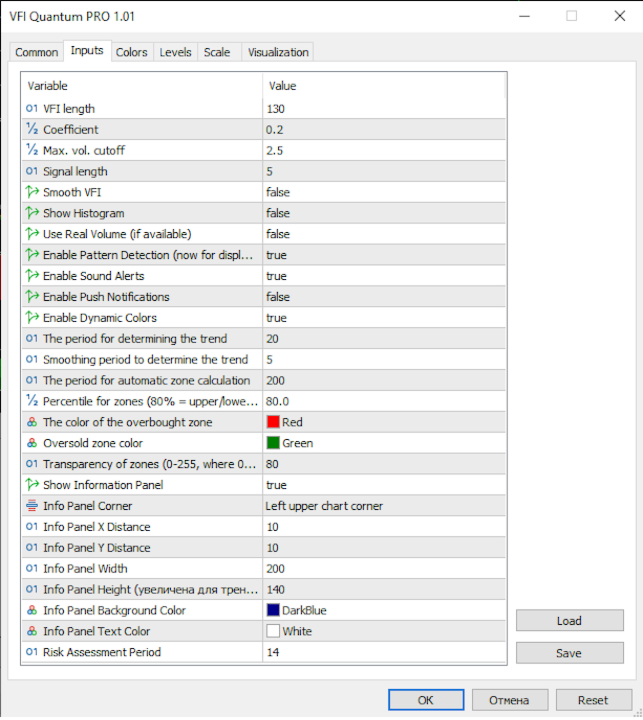This screenshot has width=643, height=720.
Task: Open the White text color dropdown
Action: (x=384, y=631)
